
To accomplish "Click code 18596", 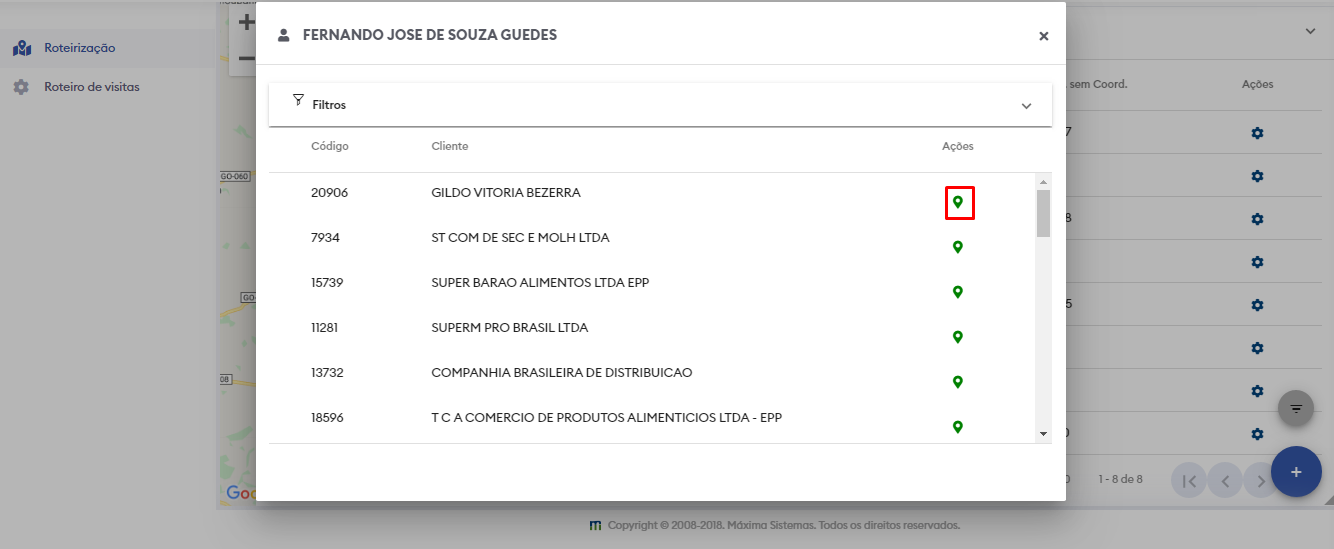I will pyautogui.click(x=327, y=417).
